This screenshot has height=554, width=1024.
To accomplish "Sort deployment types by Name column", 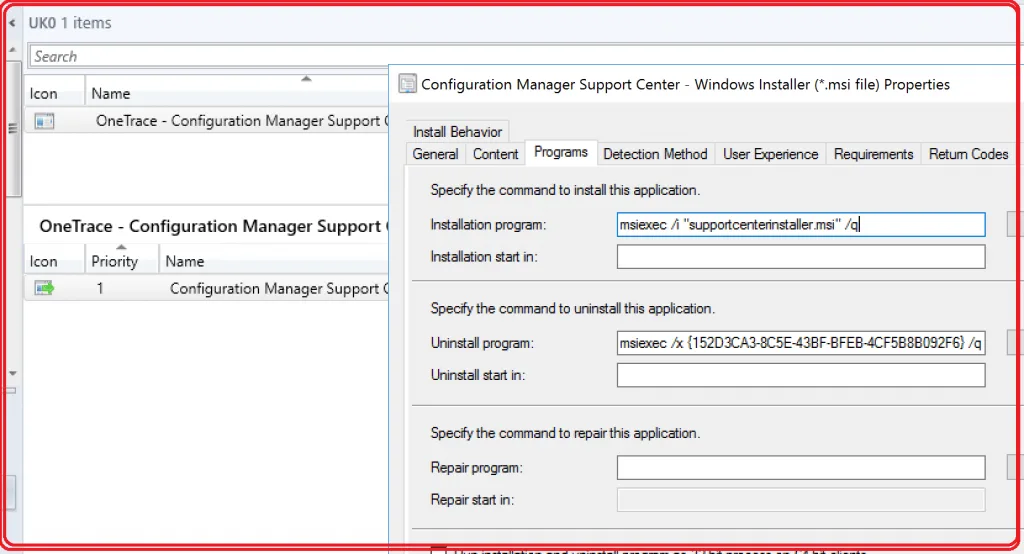I will (x=274, y=261).
